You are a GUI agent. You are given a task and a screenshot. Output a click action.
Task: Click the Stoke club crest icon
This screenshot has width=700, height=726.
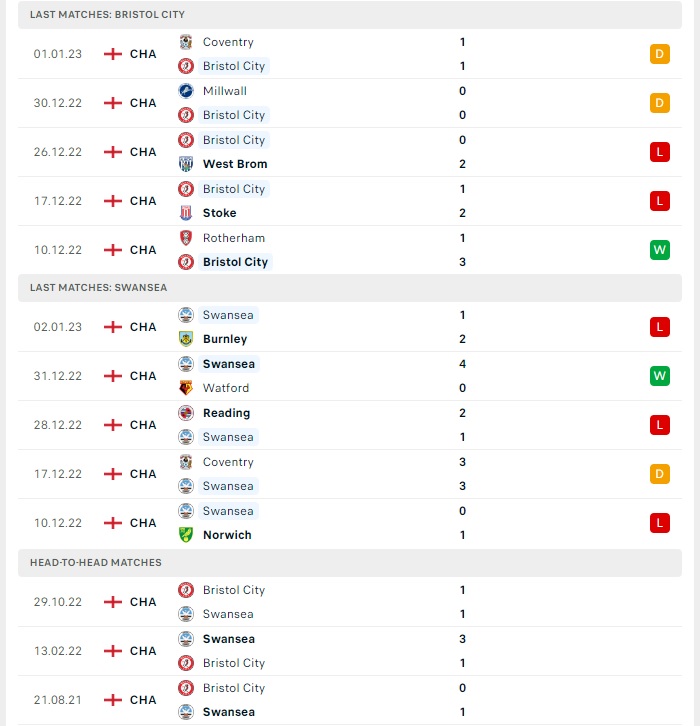(186, 213)
